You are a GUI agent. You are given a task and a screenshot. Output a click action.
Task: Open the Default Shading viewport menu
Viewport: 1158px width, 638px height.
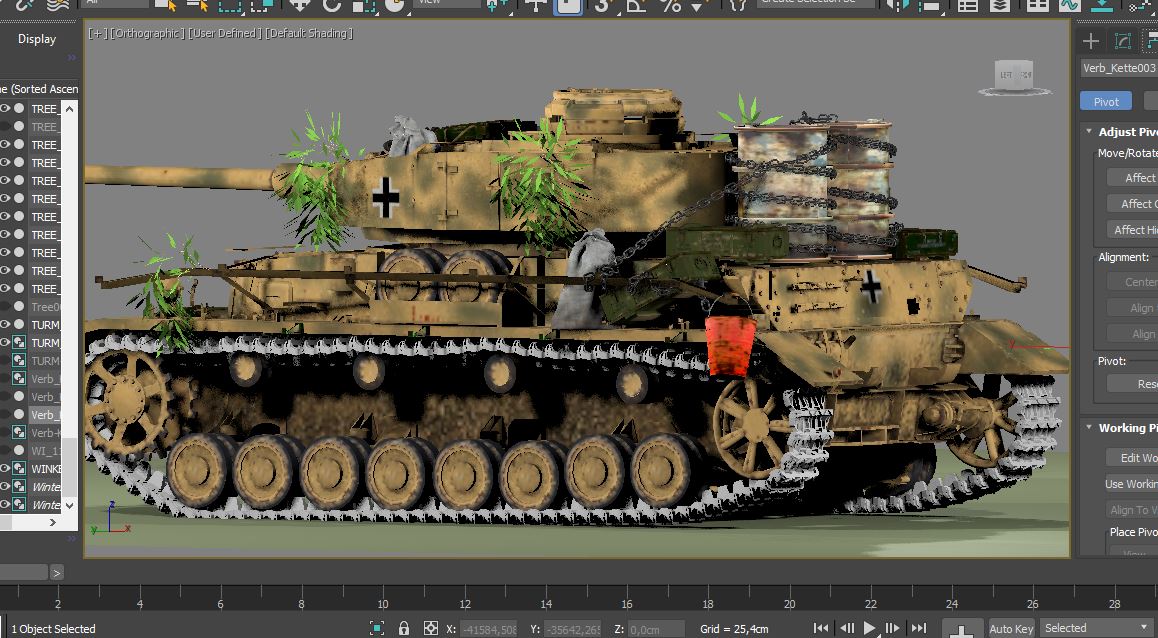click(308, 34)
